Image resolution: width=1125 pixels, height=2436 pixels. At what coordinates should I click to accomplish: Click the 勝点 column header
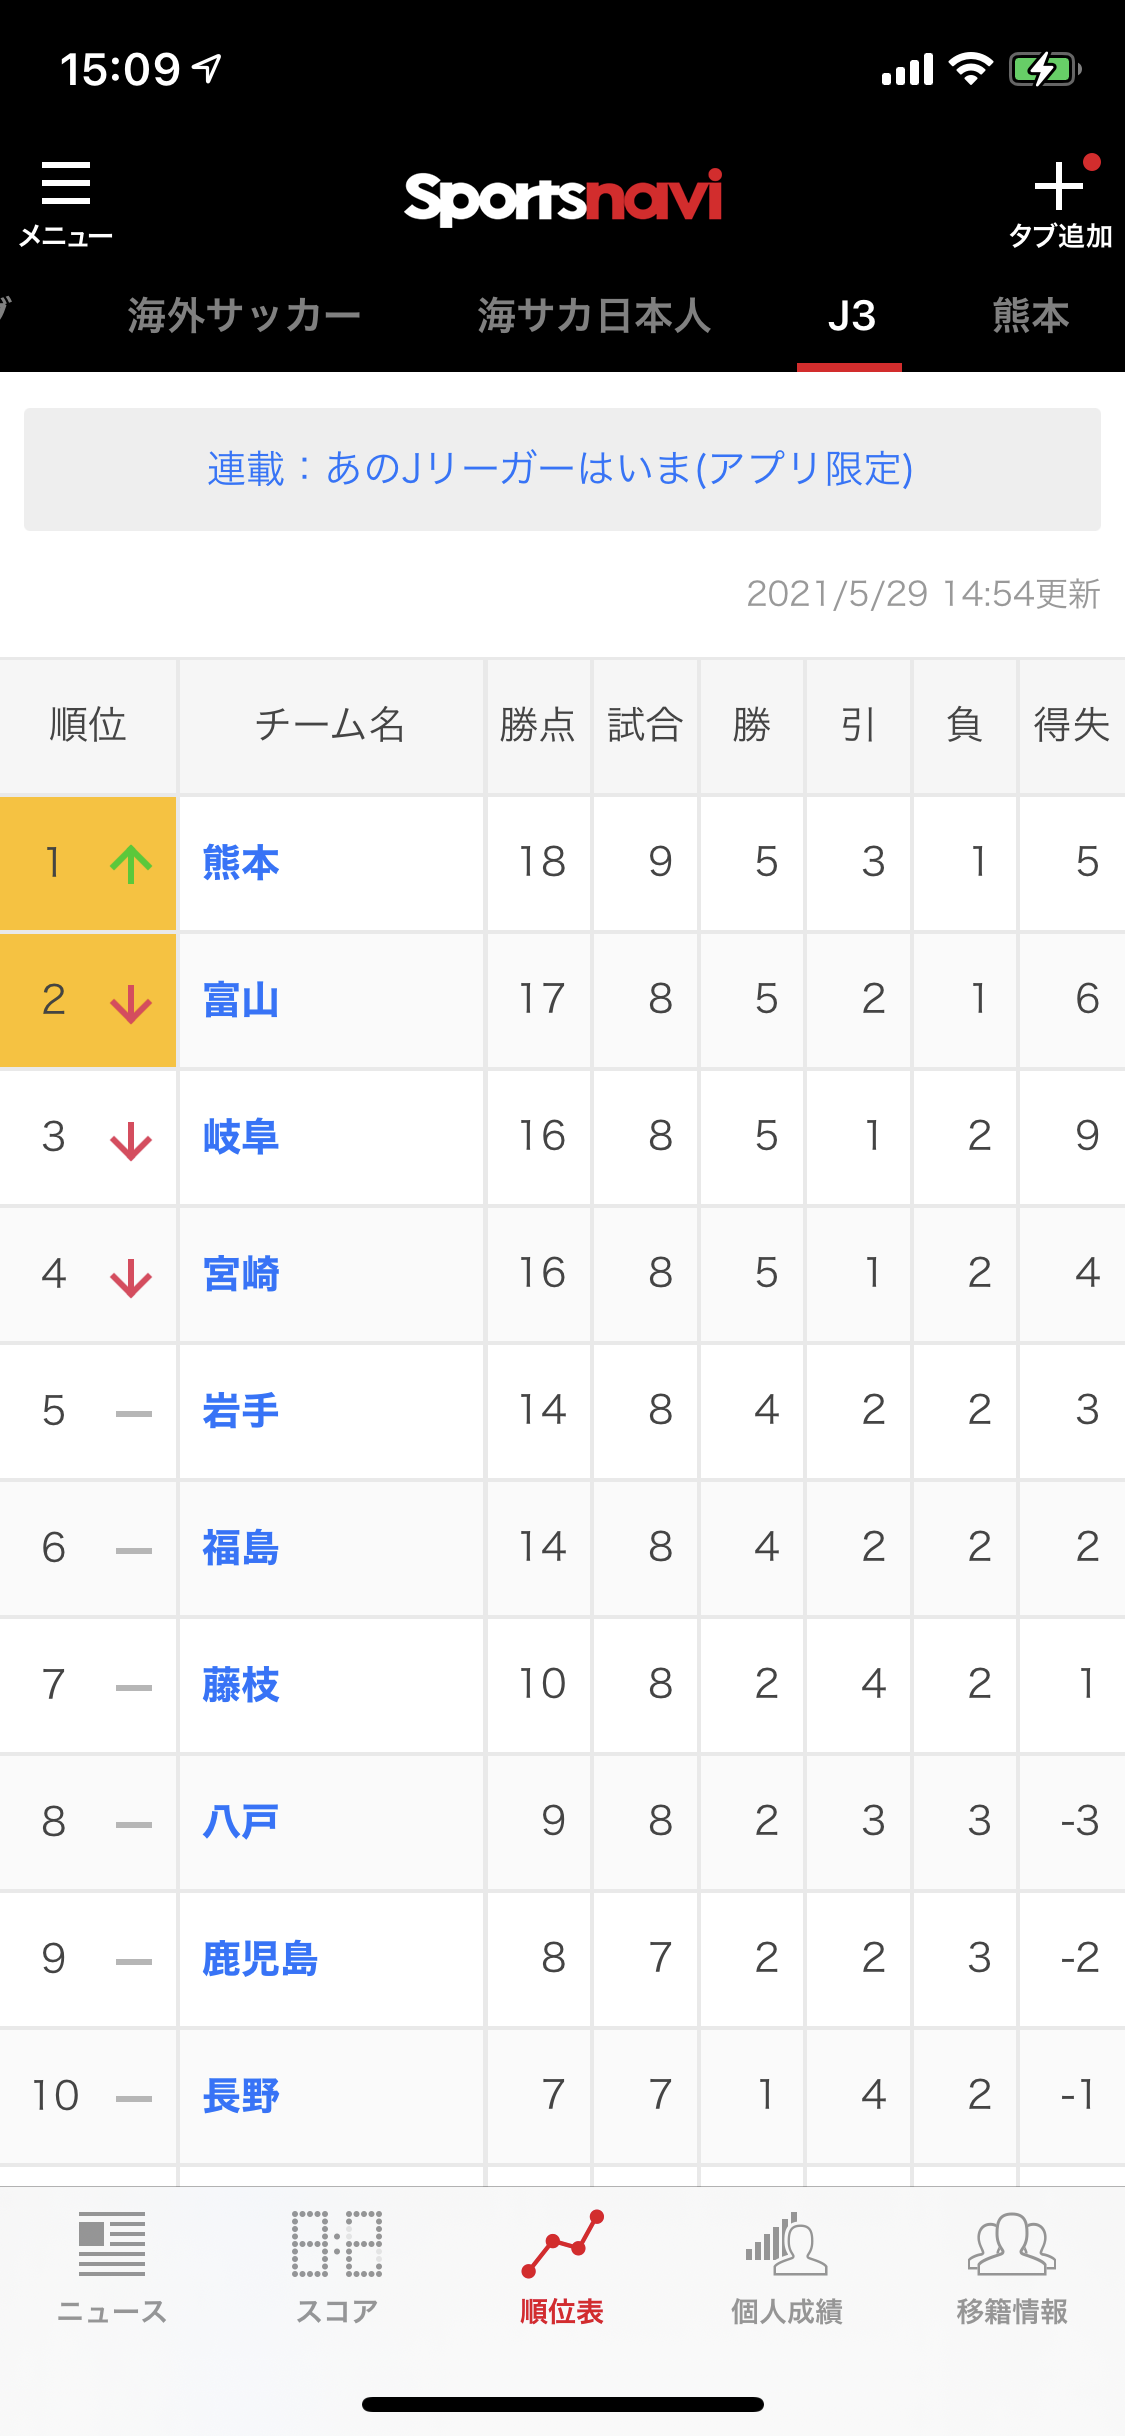(x=538, y=725)
